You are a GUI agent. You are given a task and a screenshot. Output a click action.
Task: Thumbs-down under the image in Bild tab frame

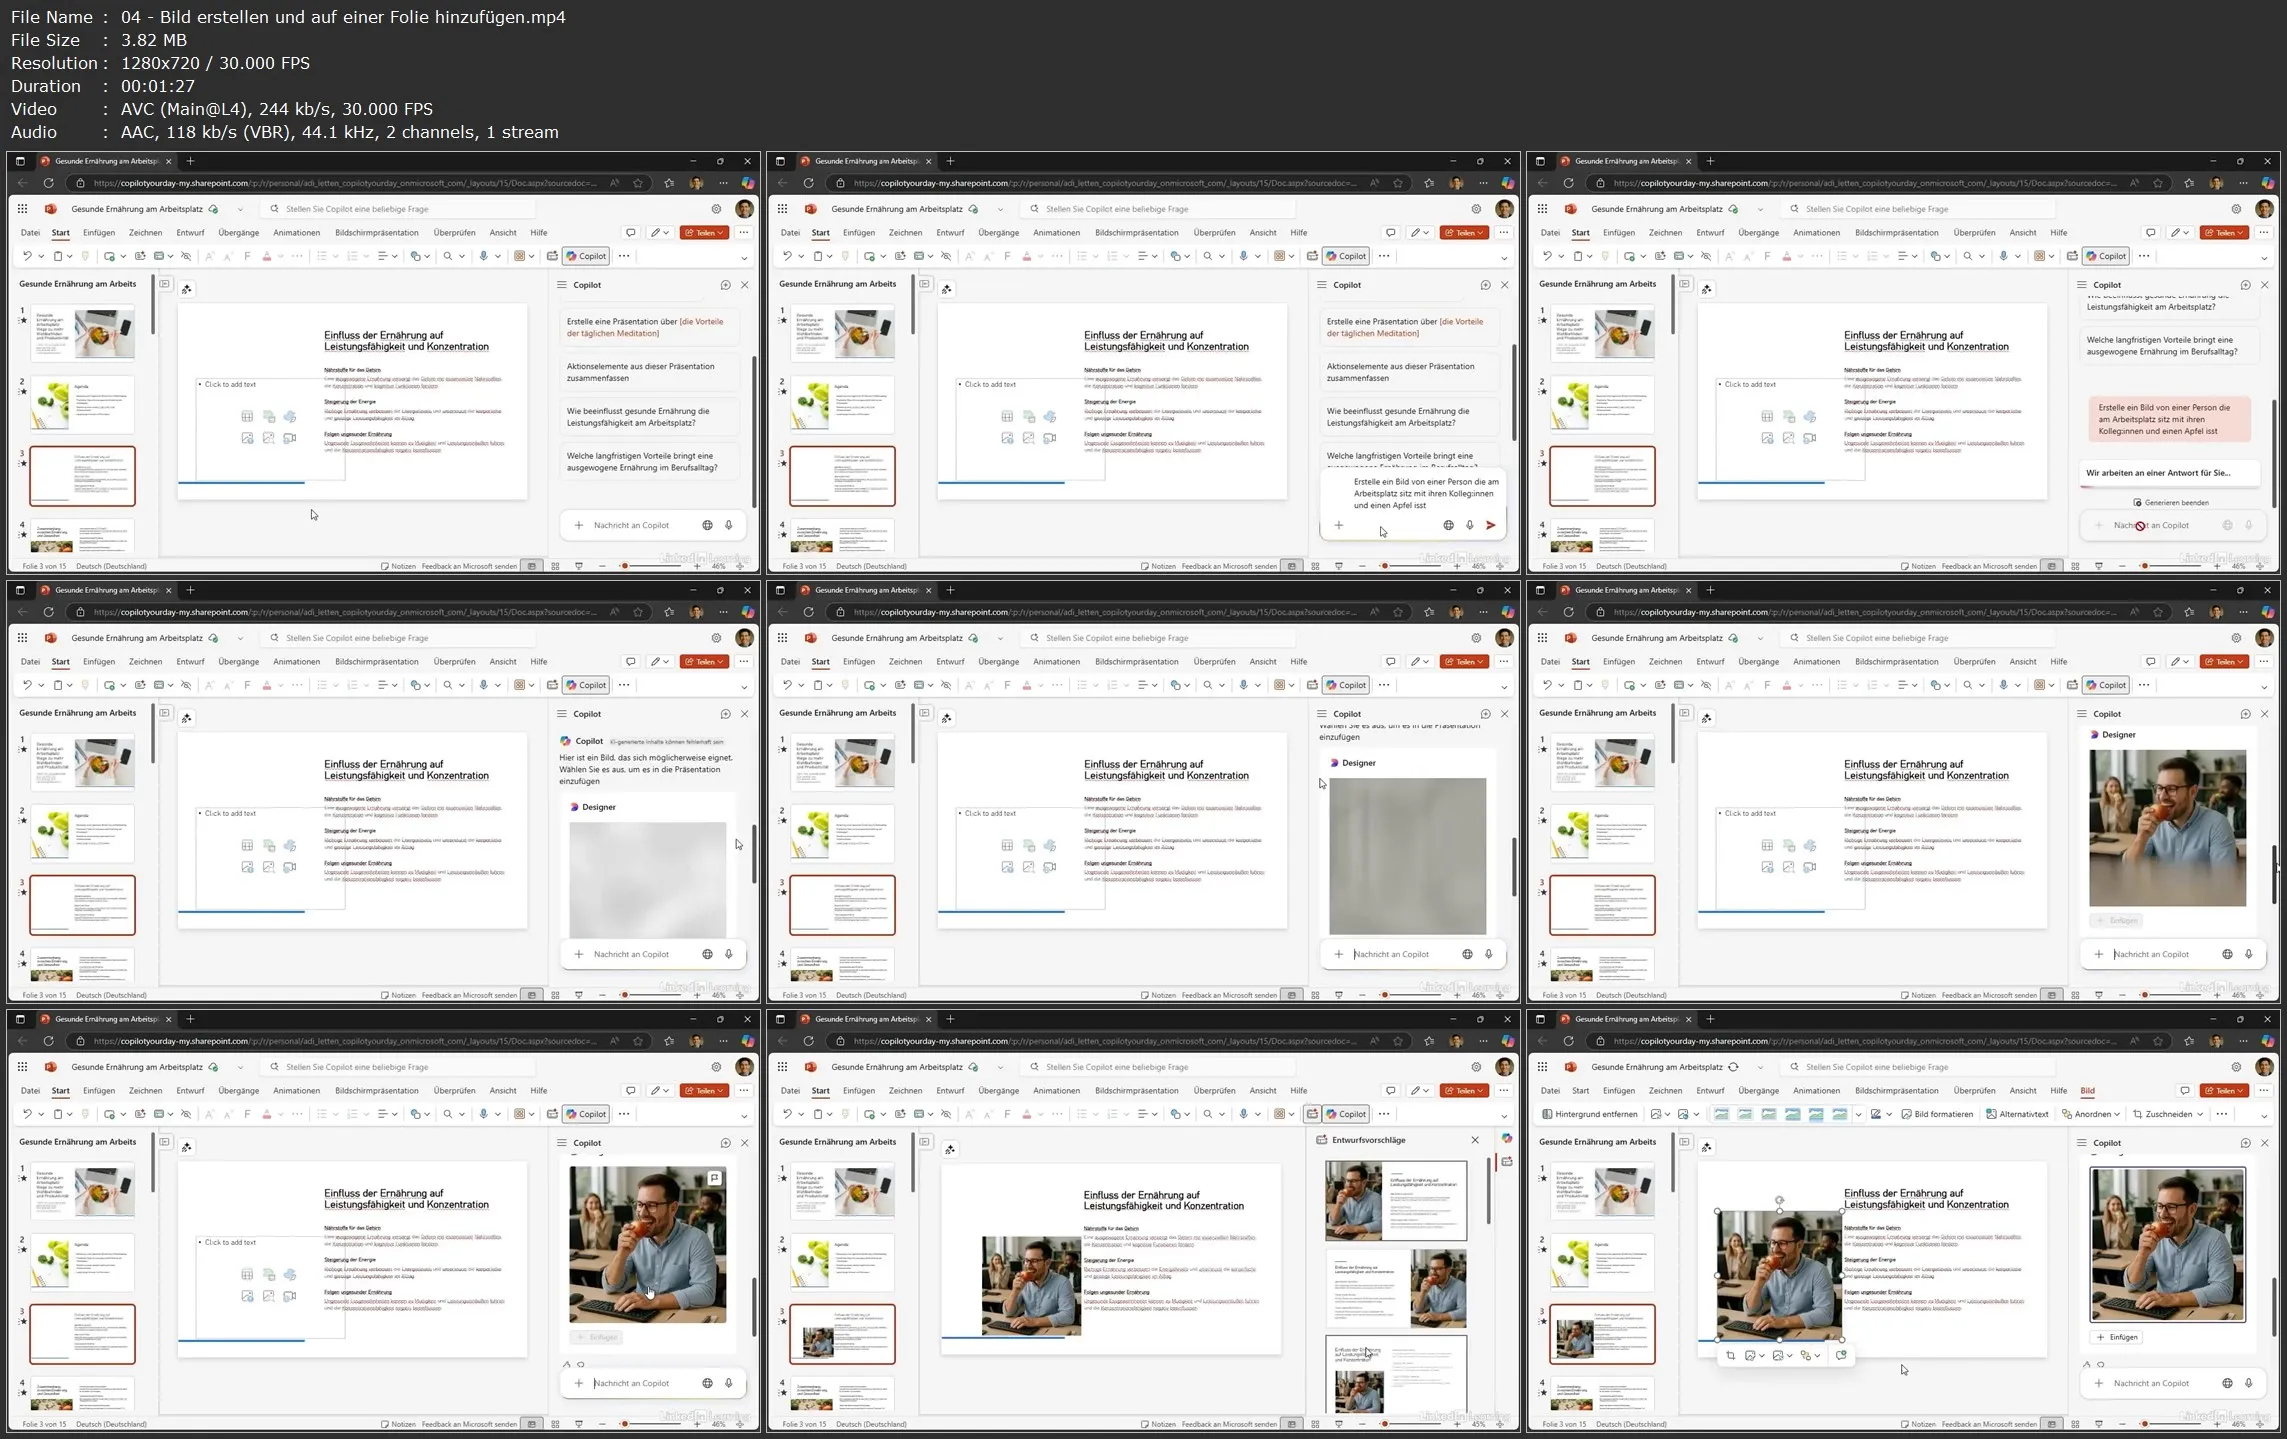tap(2101, 1365)
